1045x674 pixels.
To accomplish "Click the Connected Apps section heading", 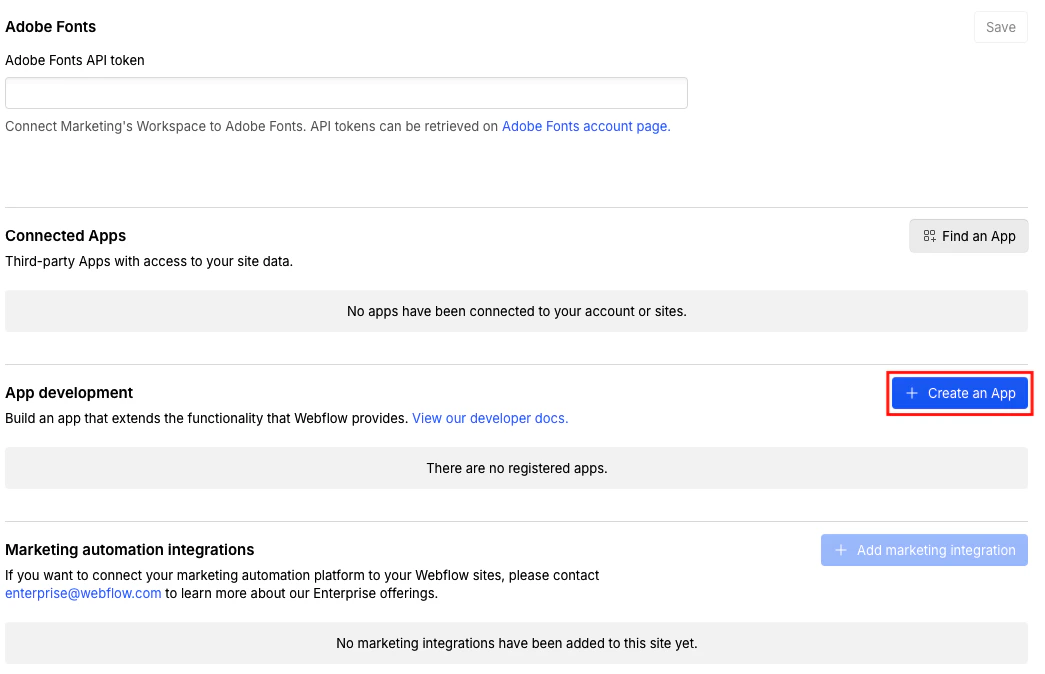I will pyautogui.click(x=66, y=236).
